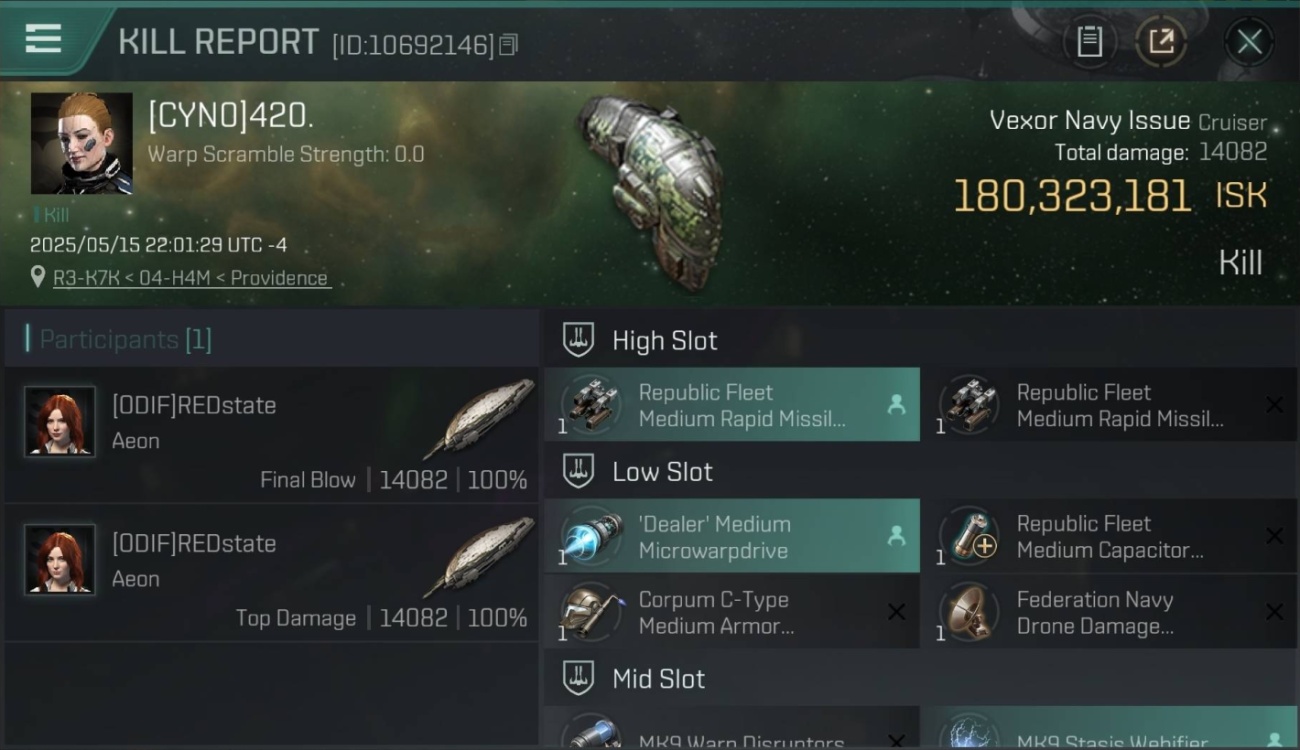The width and height of the screenshot is (1300, 750).
Task: View the [CYNO]420. pilot portrait
Action: click(x=82, y=143)
